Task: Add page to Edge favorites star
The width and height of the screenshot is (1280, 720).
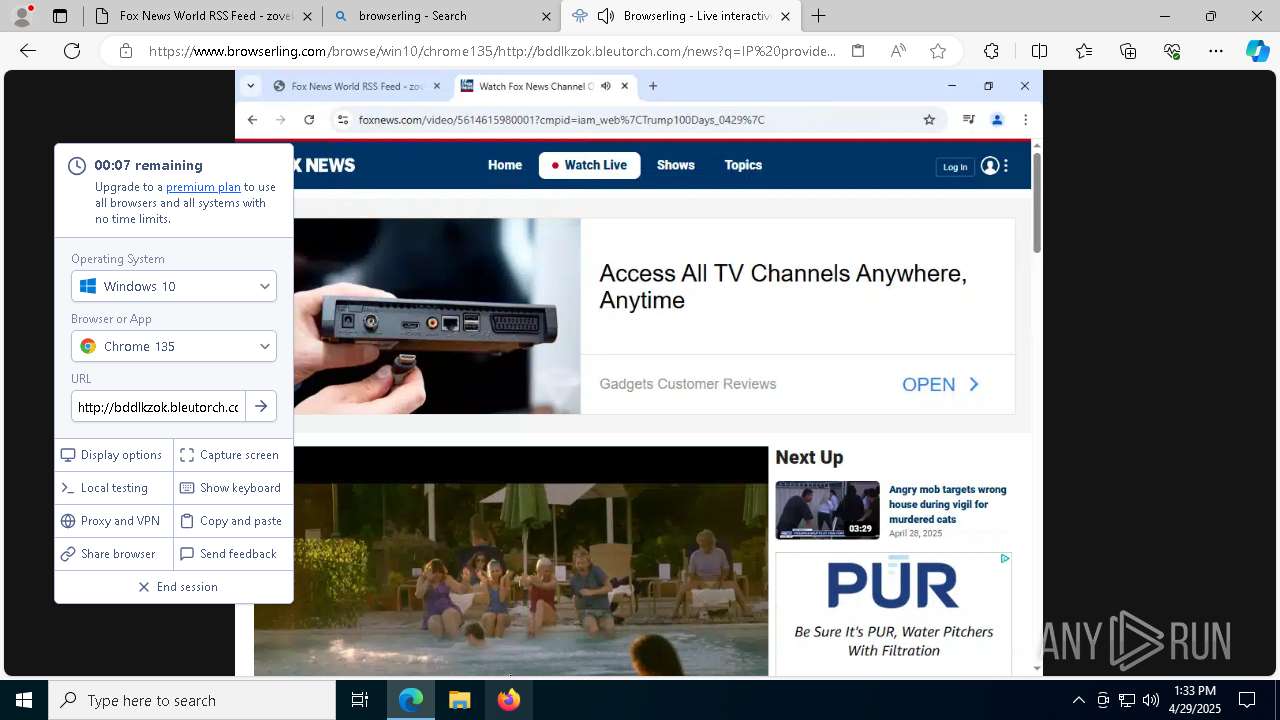Action: [x=938, y=51]
